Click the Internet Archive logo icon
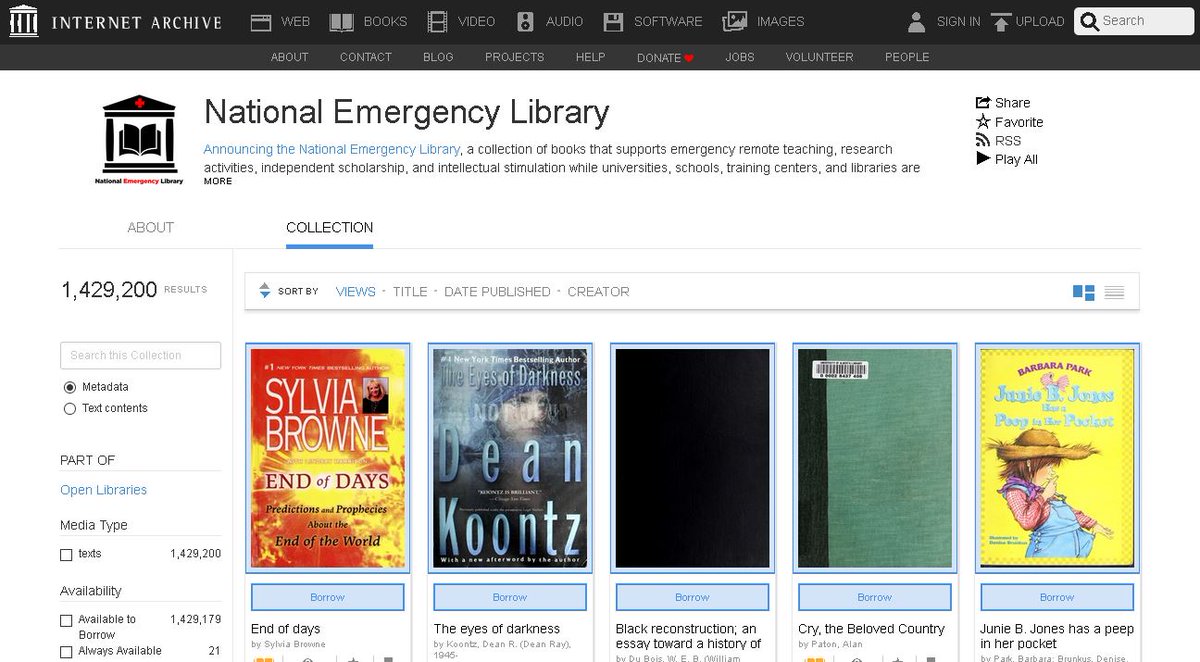This screenshot has width=1200, height=662. 23,21
